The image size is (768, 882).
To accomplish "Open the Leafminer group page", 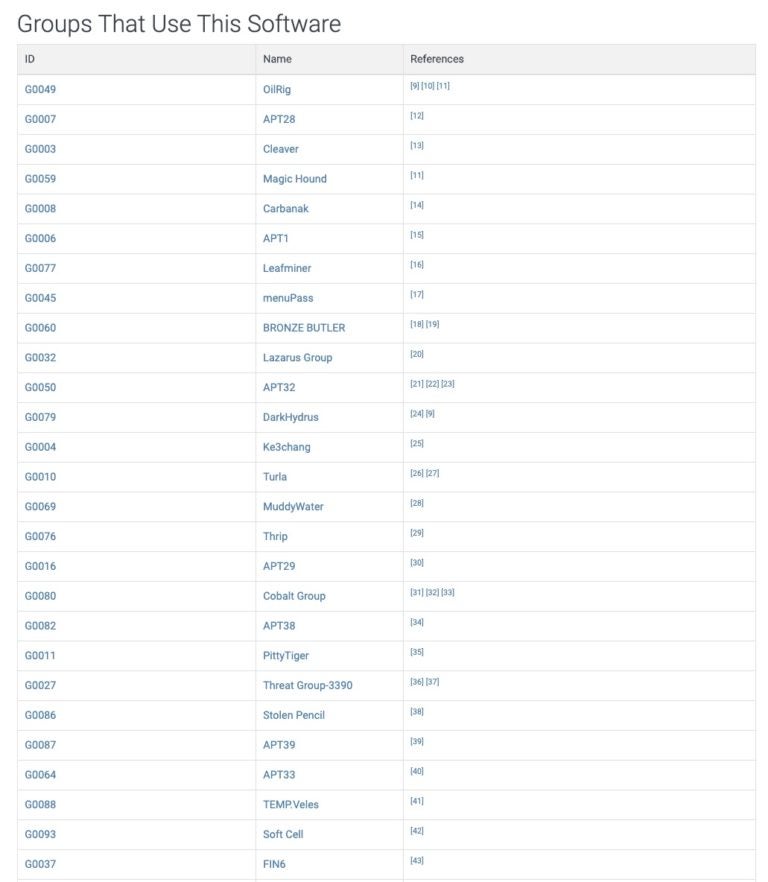I will [287, 268].
